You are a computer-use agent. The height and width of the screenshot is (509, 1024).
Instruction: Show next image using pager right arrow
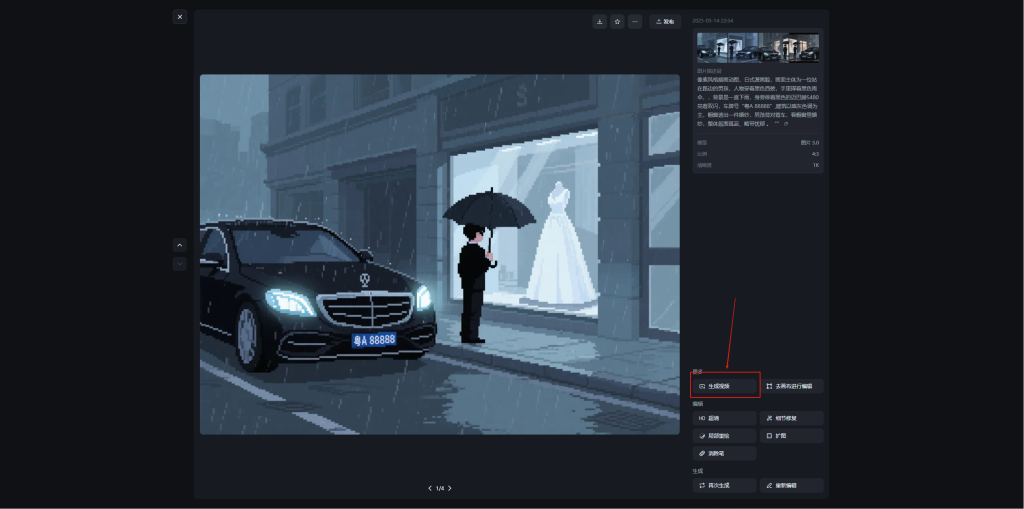pyautogui.click(x=450, y=488)
